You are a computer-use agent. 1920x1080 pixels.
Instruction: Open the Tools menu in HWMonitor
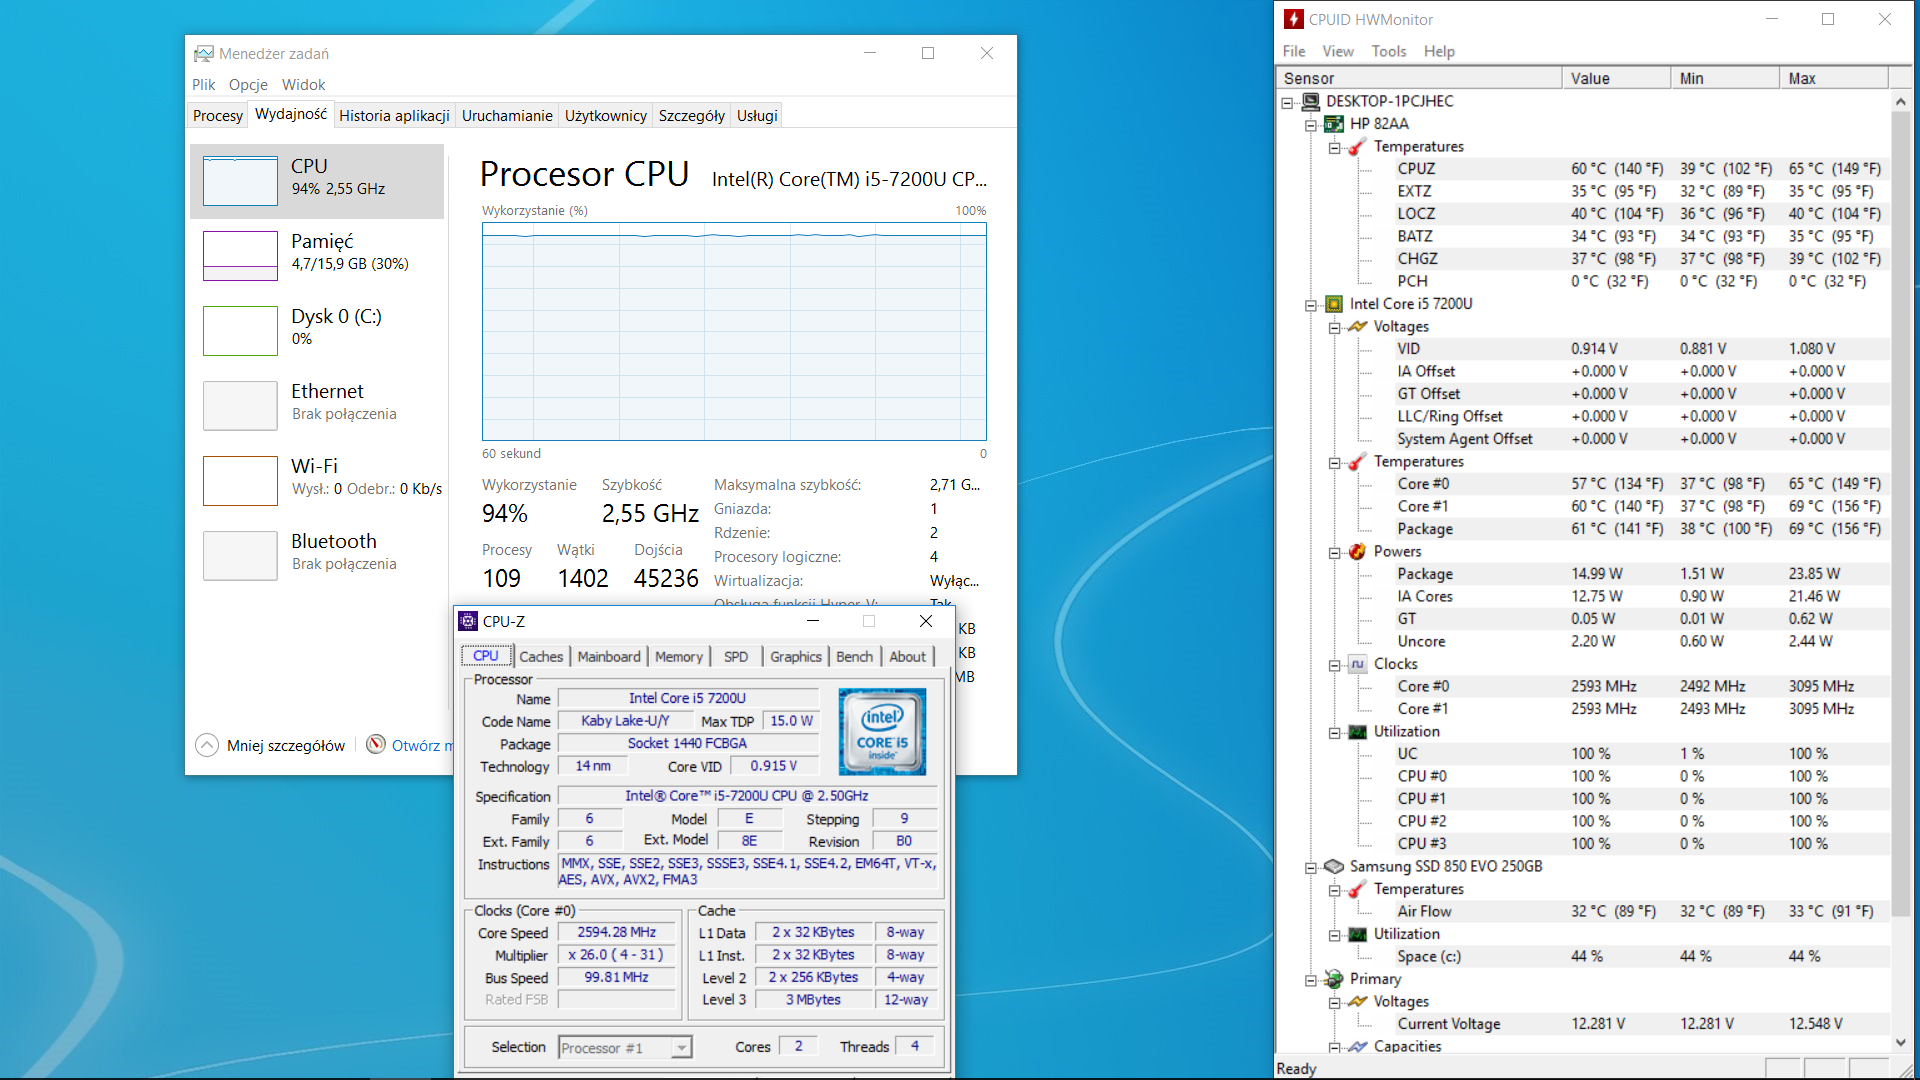(1388, 51)
